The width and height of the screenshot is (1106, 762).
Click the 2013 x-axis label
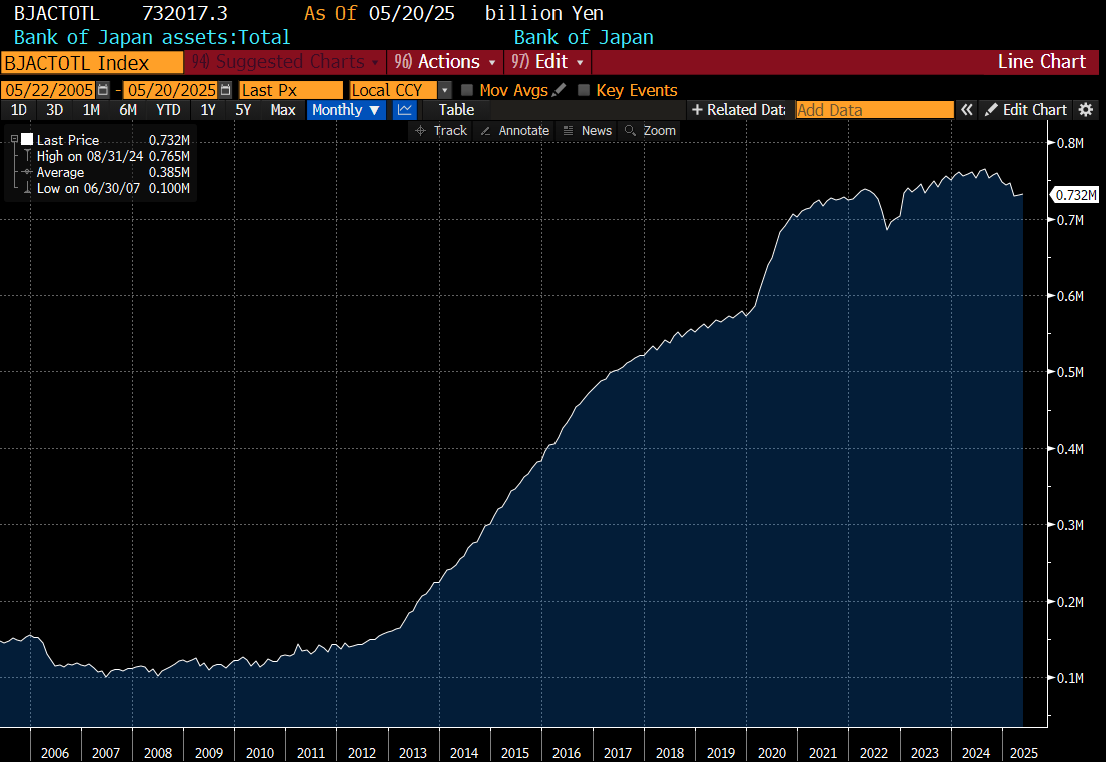413,753
